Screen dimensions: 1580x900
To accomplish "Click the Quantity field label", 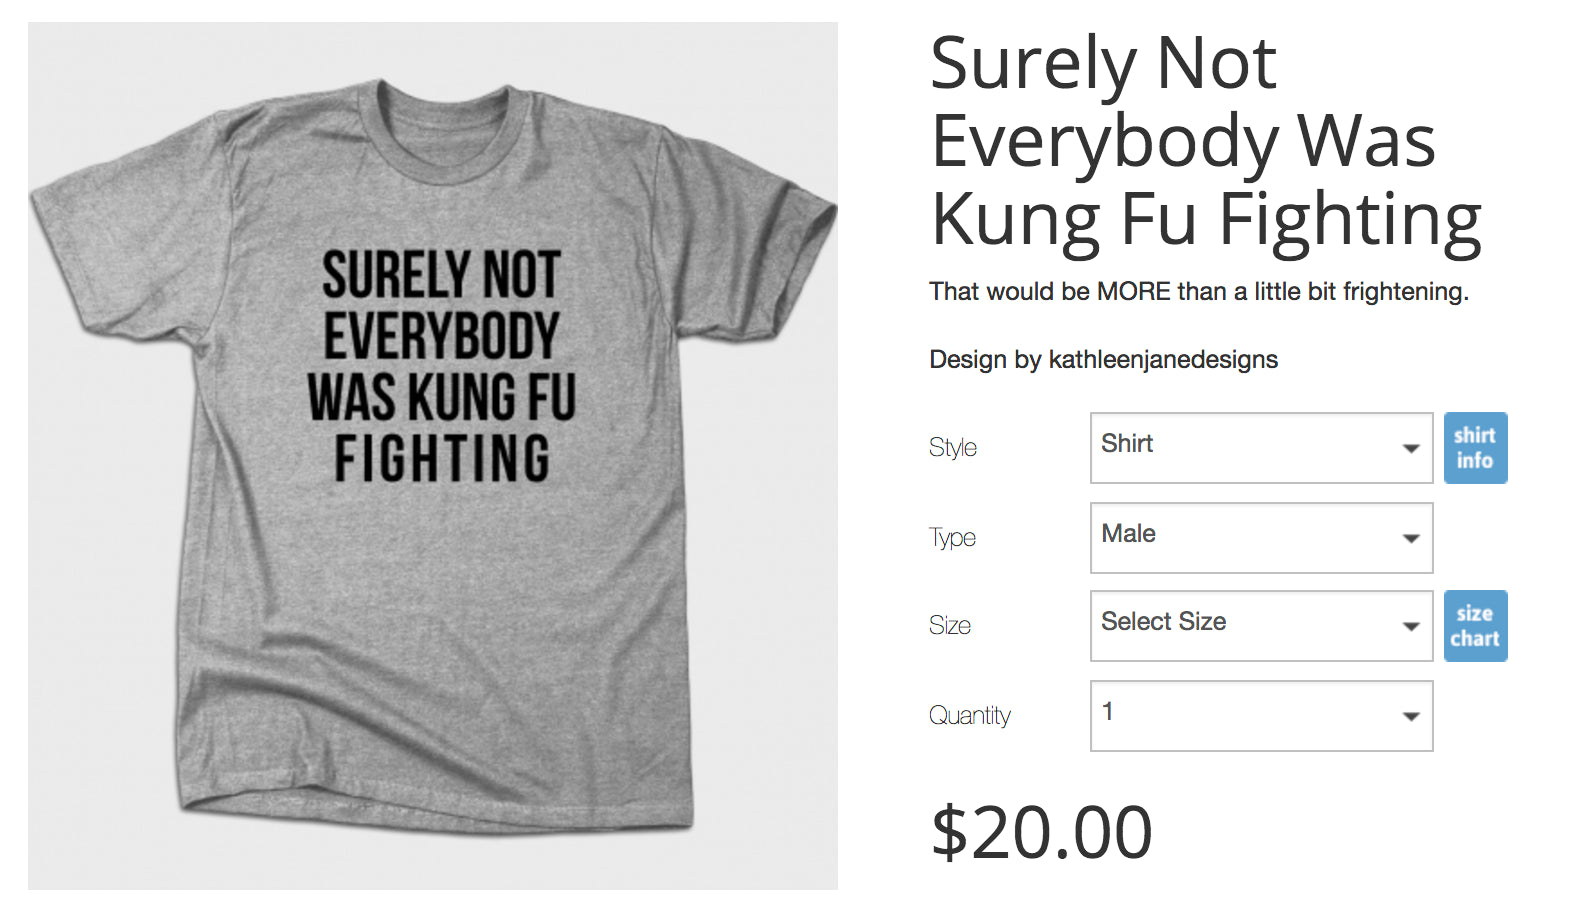I will 969,716.
